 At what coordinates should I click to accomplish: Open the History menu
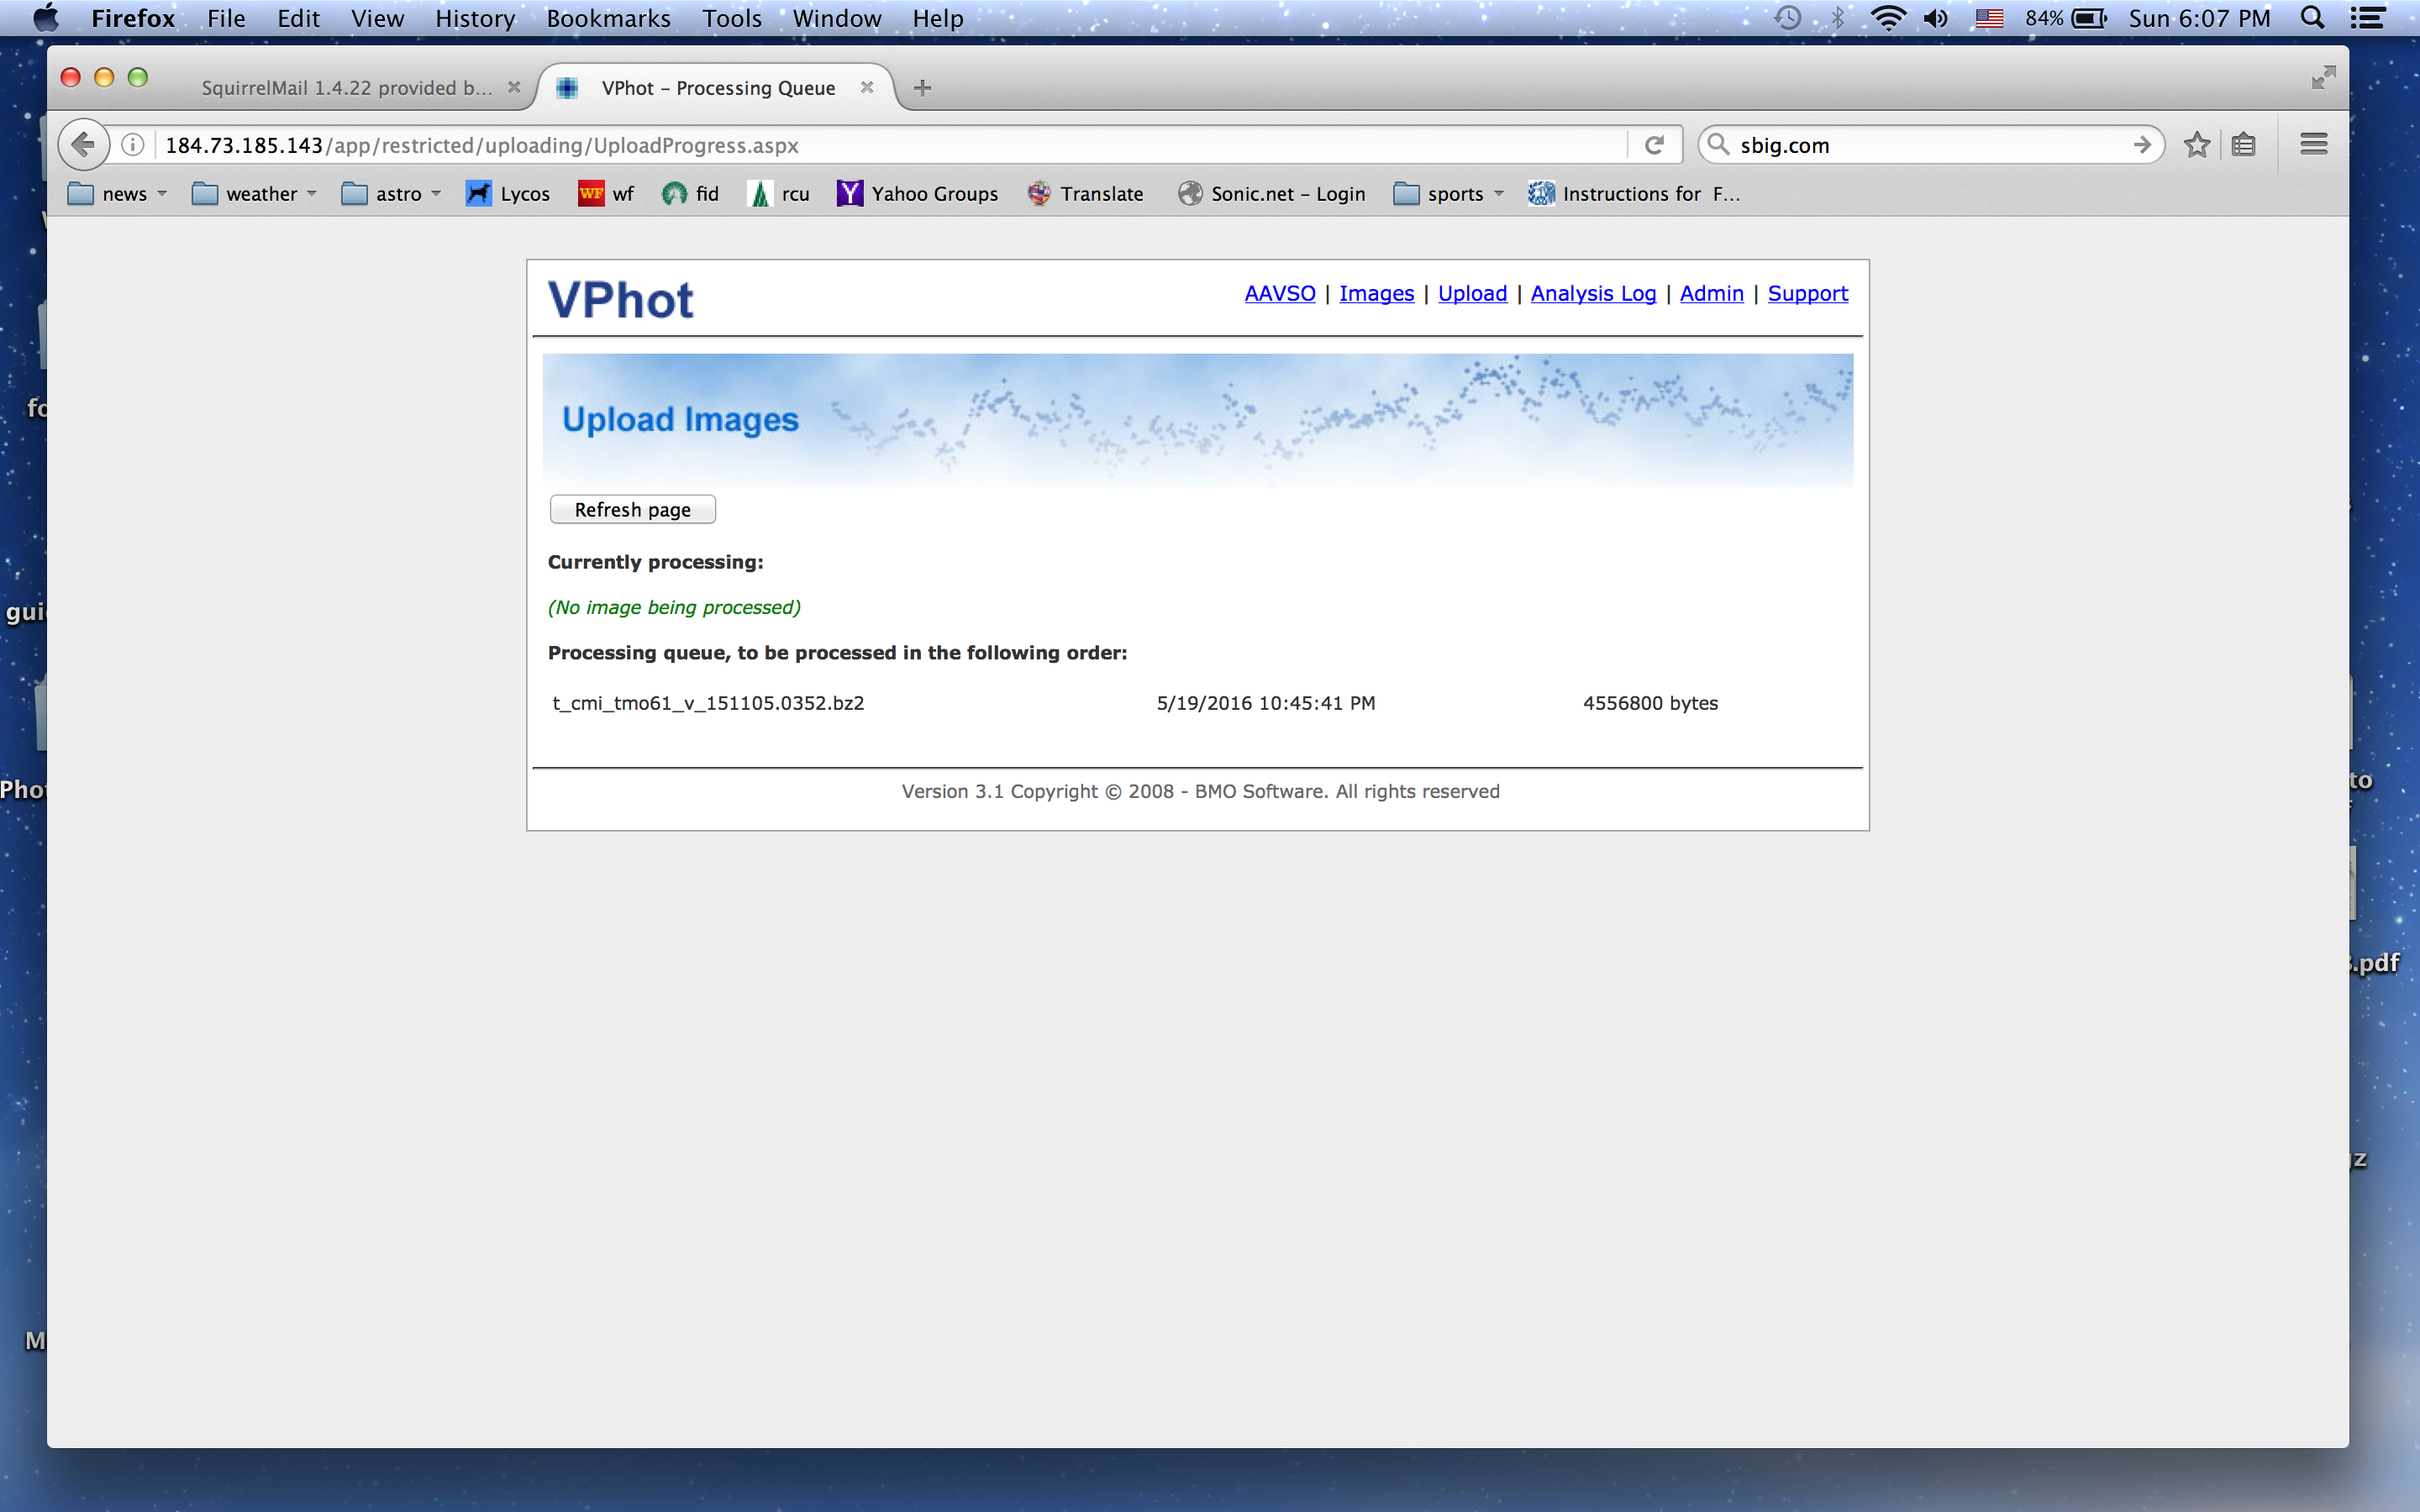tap(474, 18)
